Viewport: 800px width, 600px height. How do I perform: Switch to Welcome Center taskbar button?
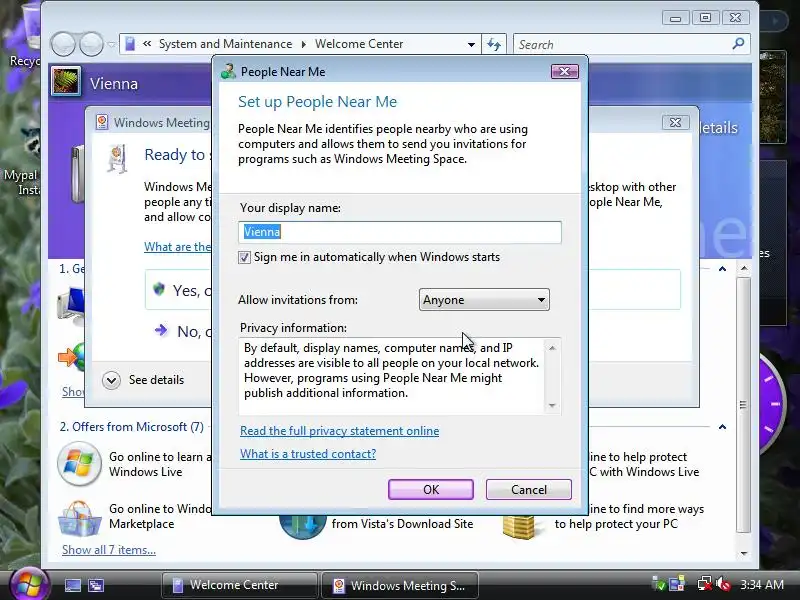(x=240, y=585)
